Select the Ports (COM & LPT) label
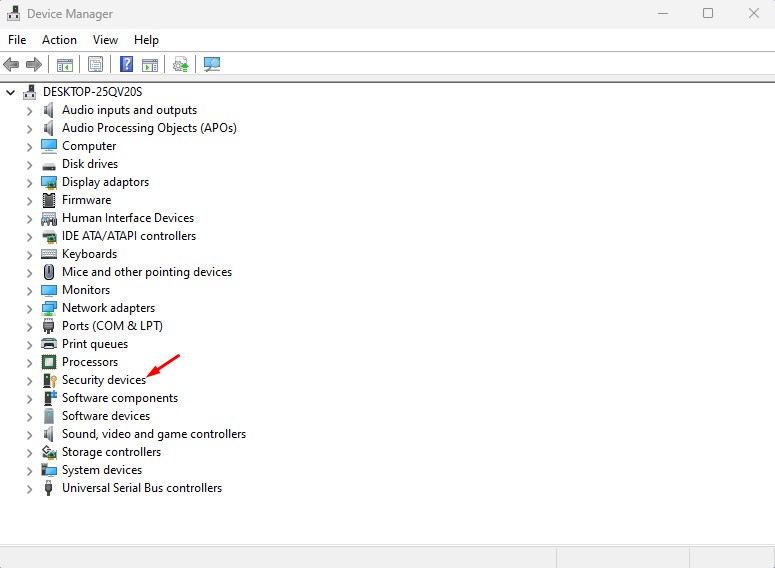 [x=112, y=326]
